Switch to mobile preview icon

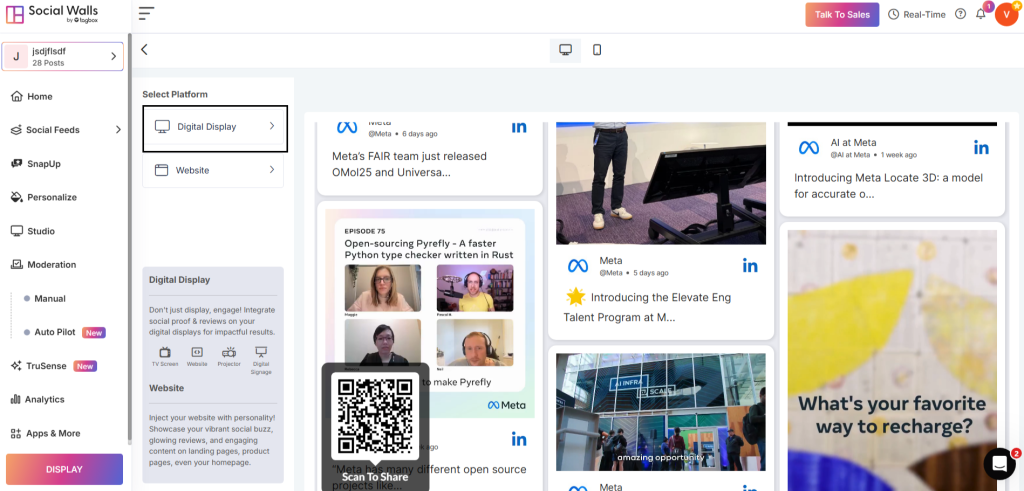(x=597, y=50)
